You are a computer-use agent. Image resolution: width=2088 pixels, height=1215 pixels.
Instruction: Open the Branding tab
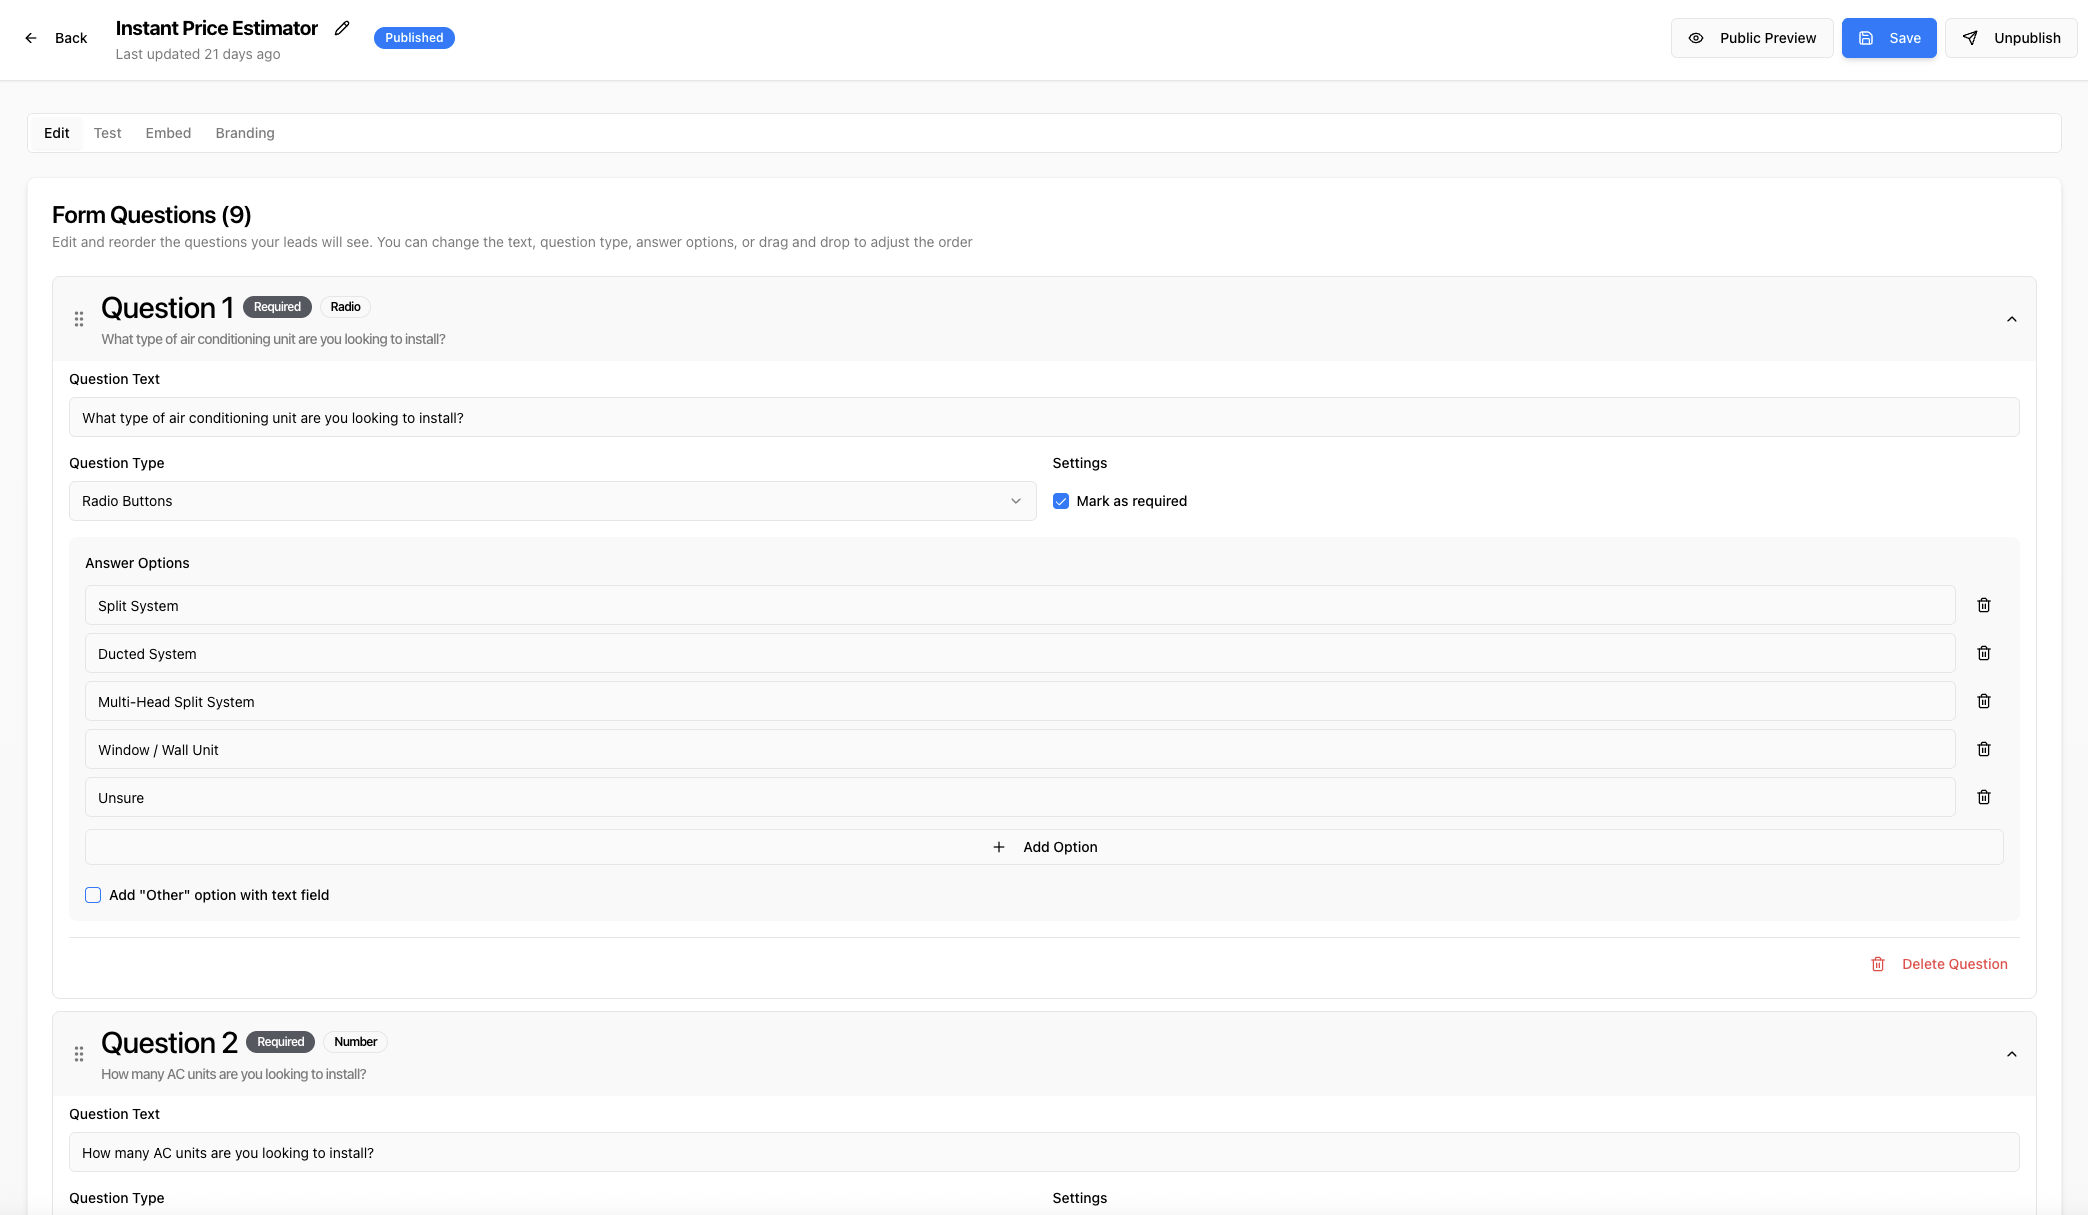pyautogui.click(x=245, y=133)
